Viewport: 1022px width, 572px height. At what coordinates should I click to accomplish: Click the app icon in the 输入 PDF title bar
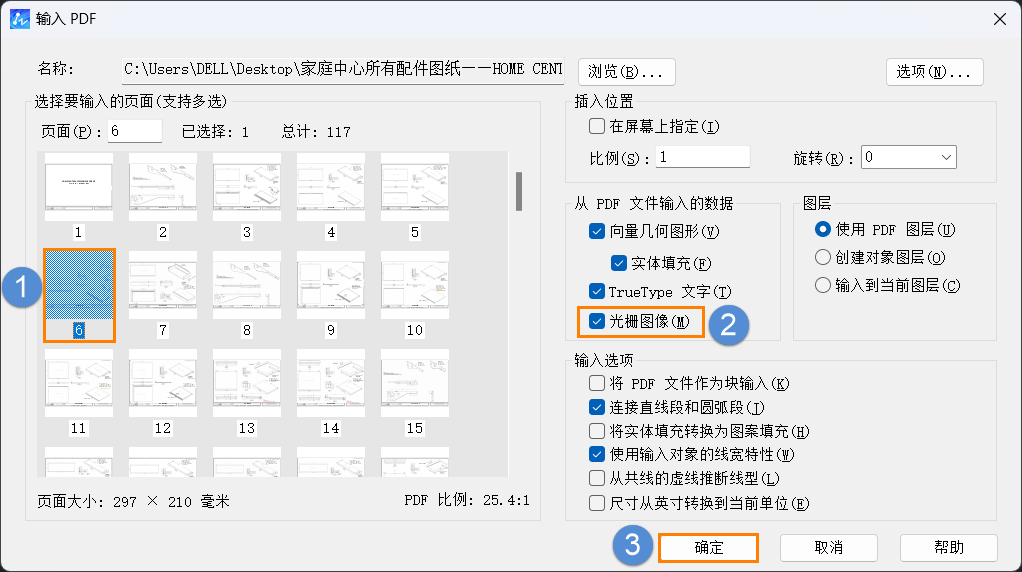[x=20, y=19]
